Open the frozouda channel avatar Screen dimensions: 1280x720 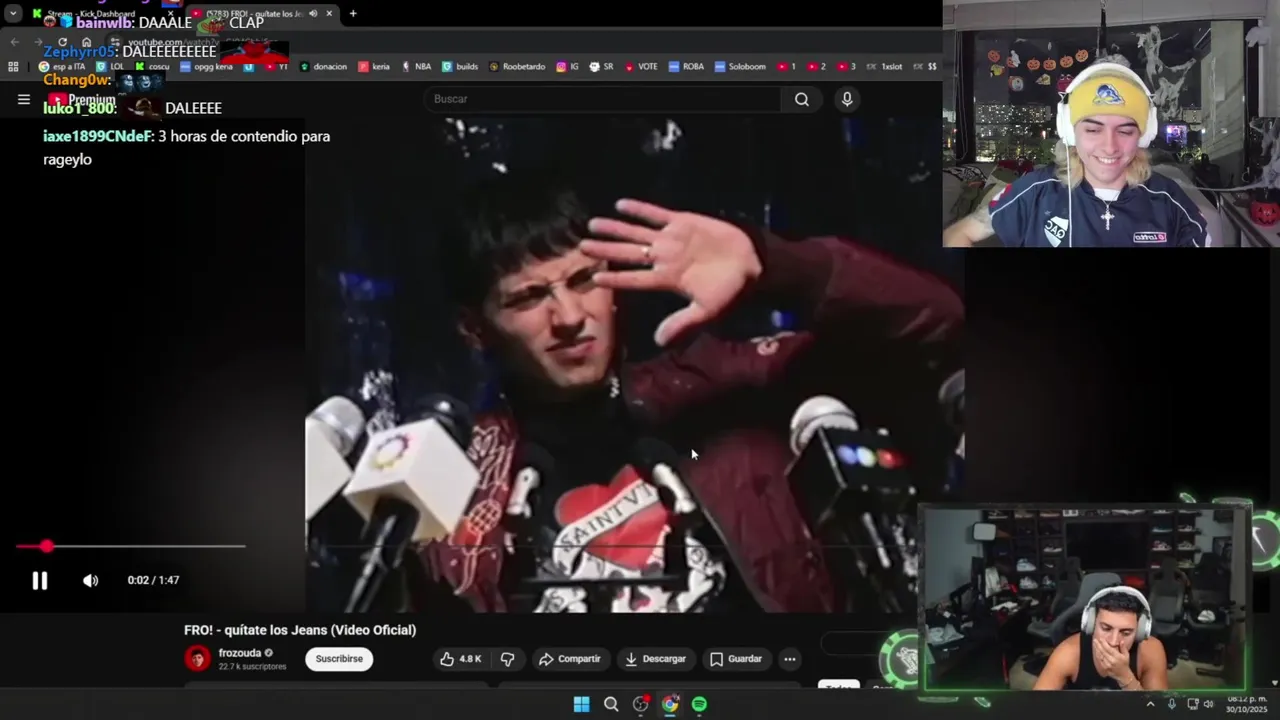pos(198,658)
